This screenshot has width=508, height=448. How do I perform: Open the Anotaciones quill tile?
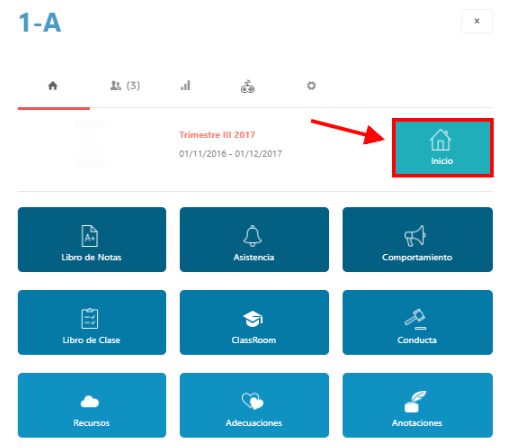tap(417, 405)
